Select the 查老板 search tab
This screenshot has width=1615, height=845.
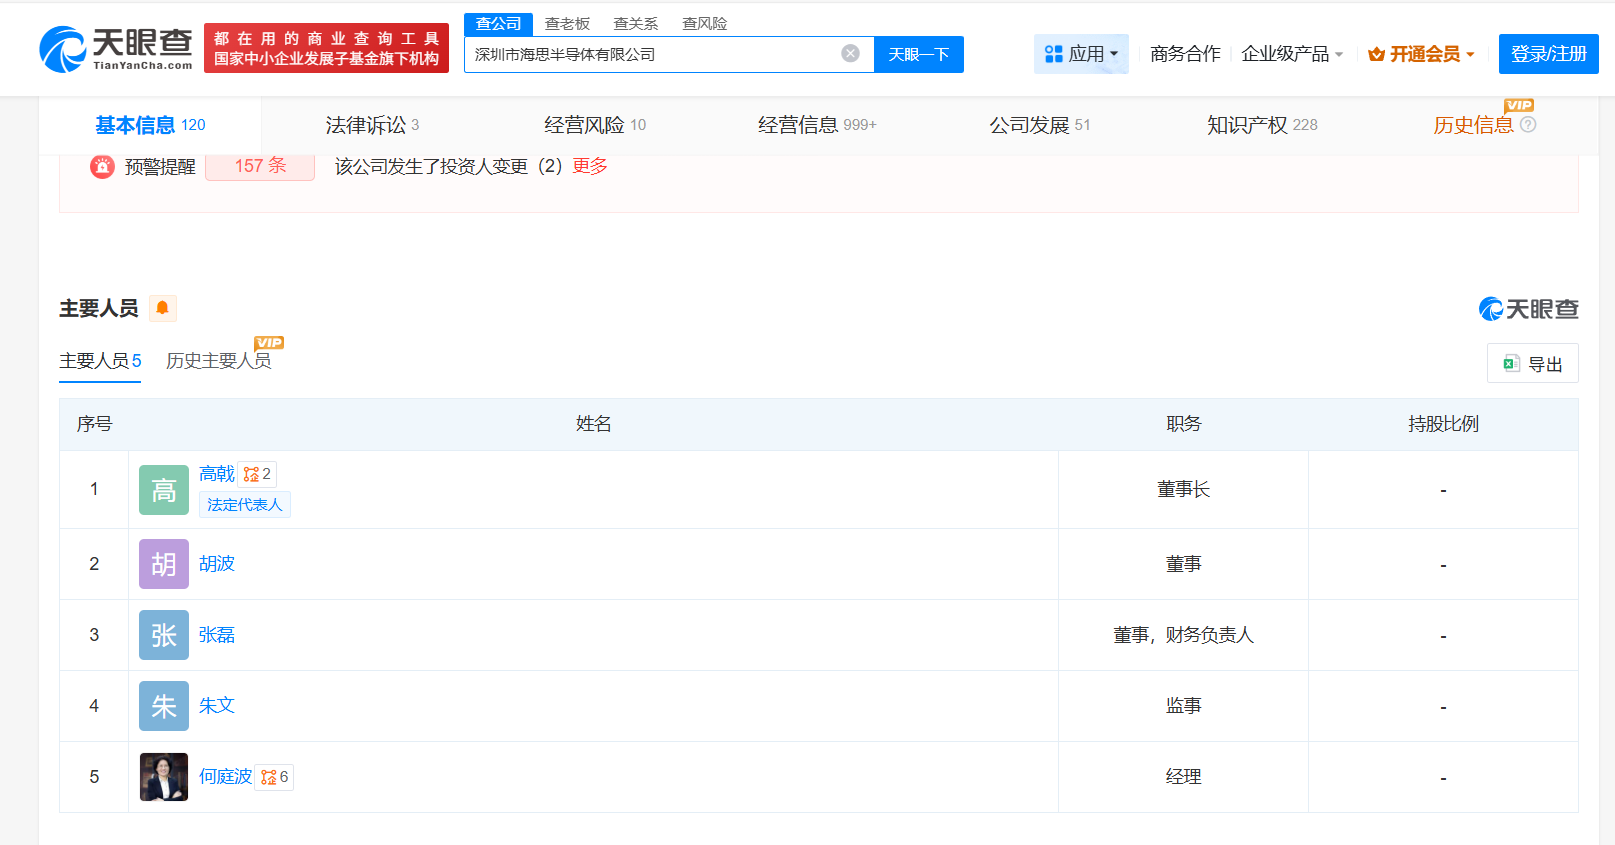[x=567, y=24]
